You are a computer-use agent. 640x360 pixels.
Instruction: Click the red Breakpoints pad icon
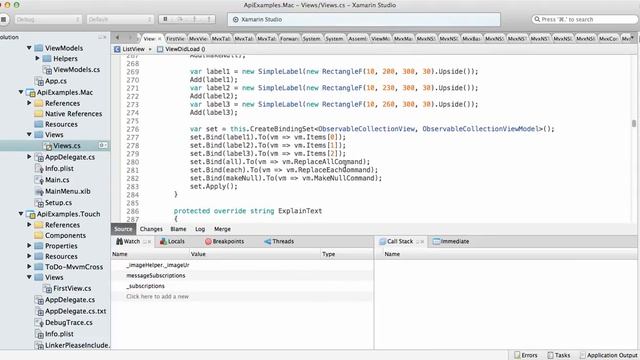click(208, 241)
